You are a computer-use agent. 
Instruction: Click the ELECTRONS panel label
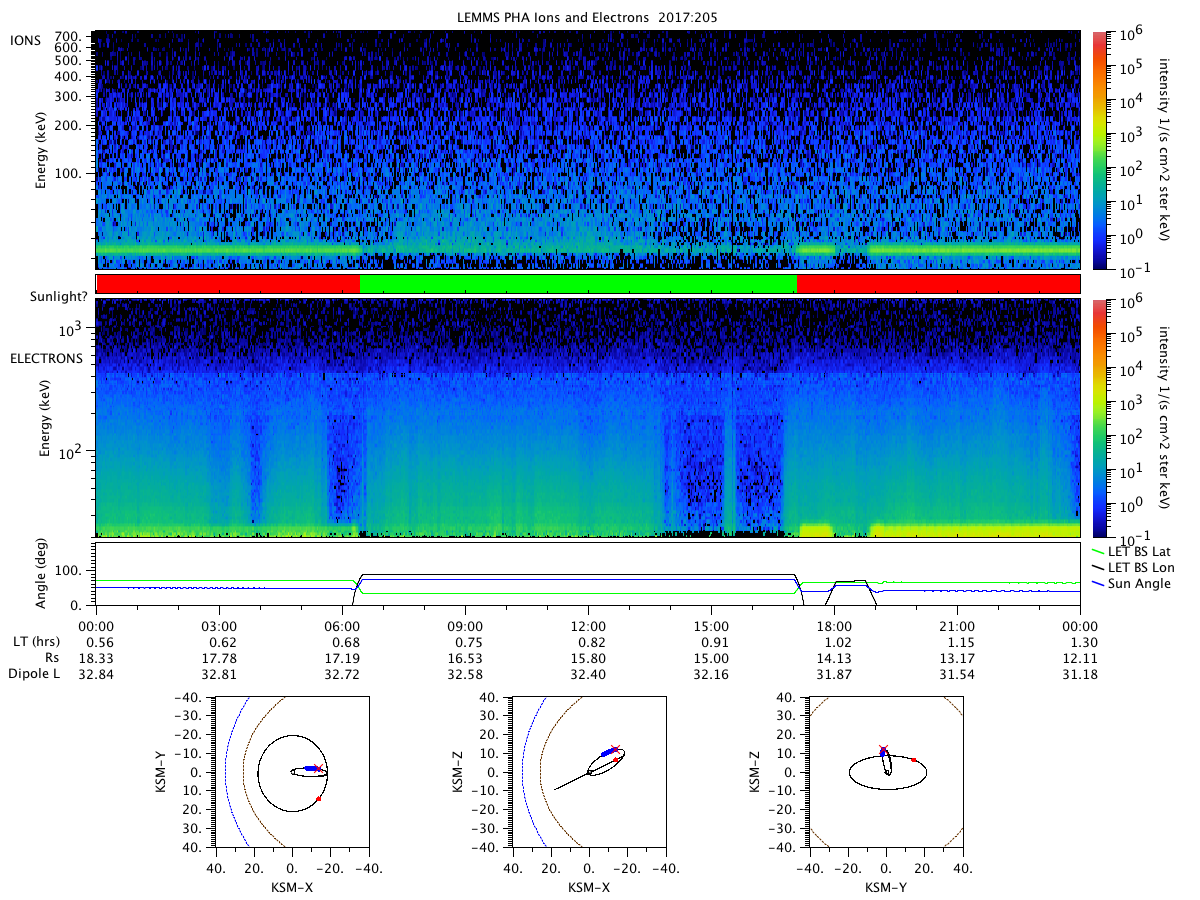click(46, 358)
